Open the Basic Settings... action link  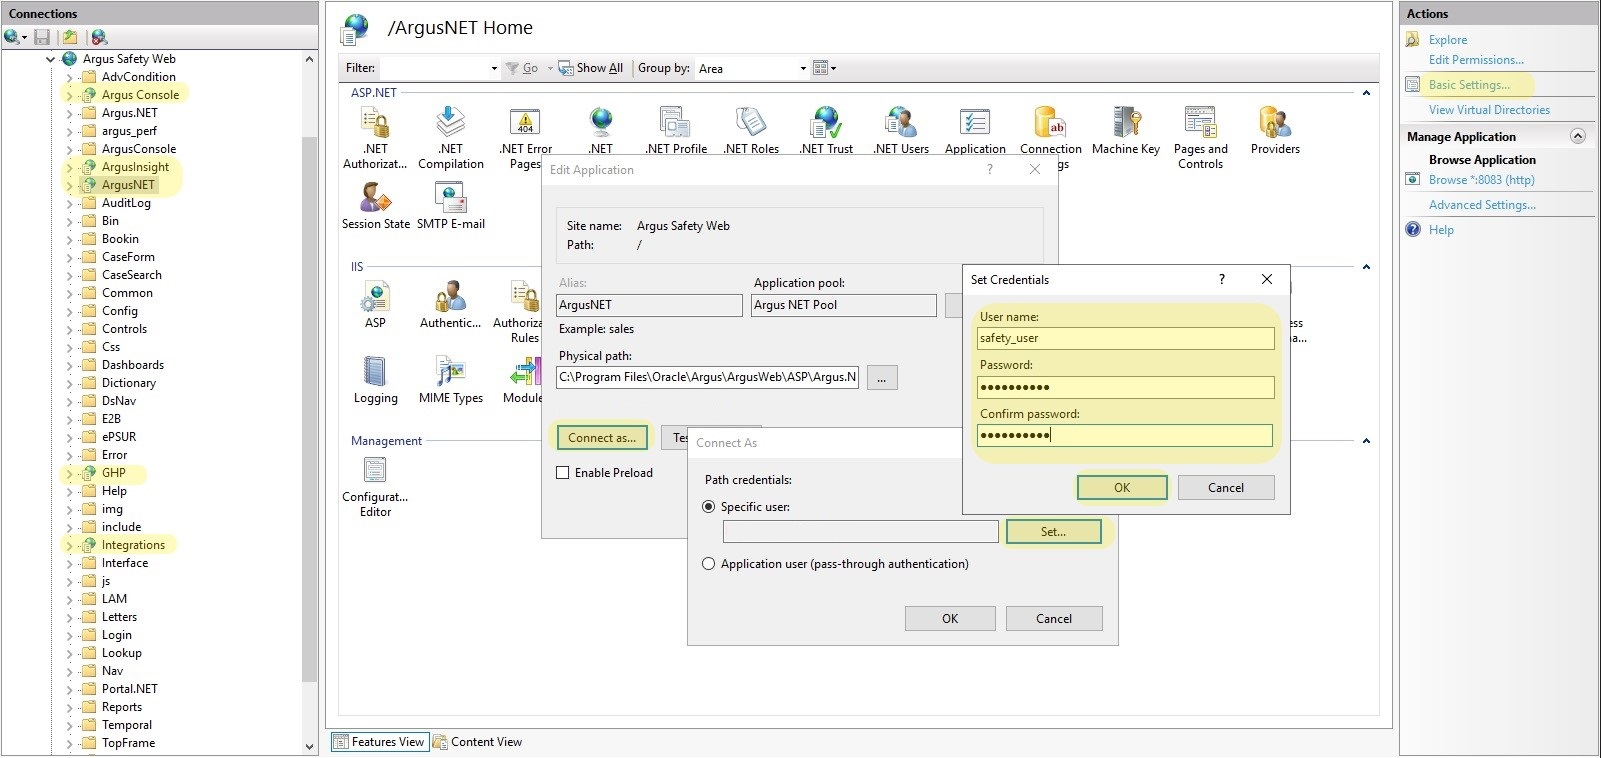coord(1469,85)
